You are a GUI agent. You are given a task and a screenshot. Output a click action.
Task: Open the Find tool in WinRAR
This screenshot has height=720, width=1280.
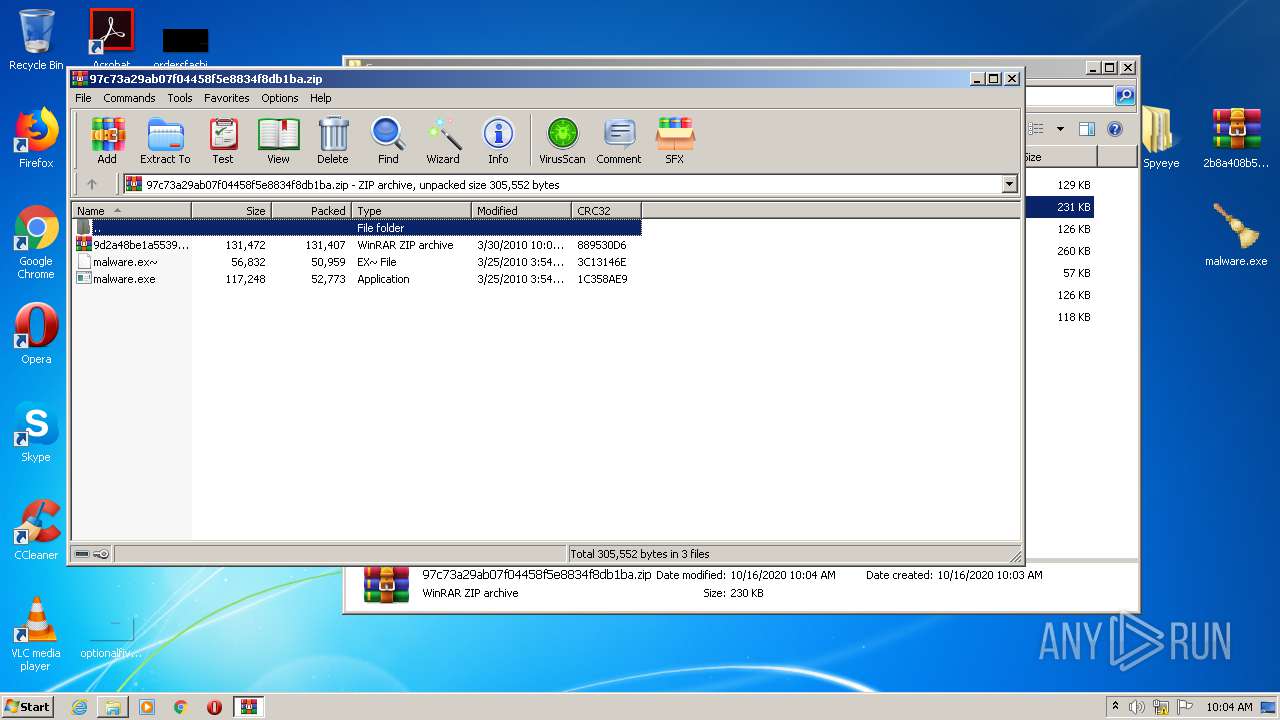(388, 141)
